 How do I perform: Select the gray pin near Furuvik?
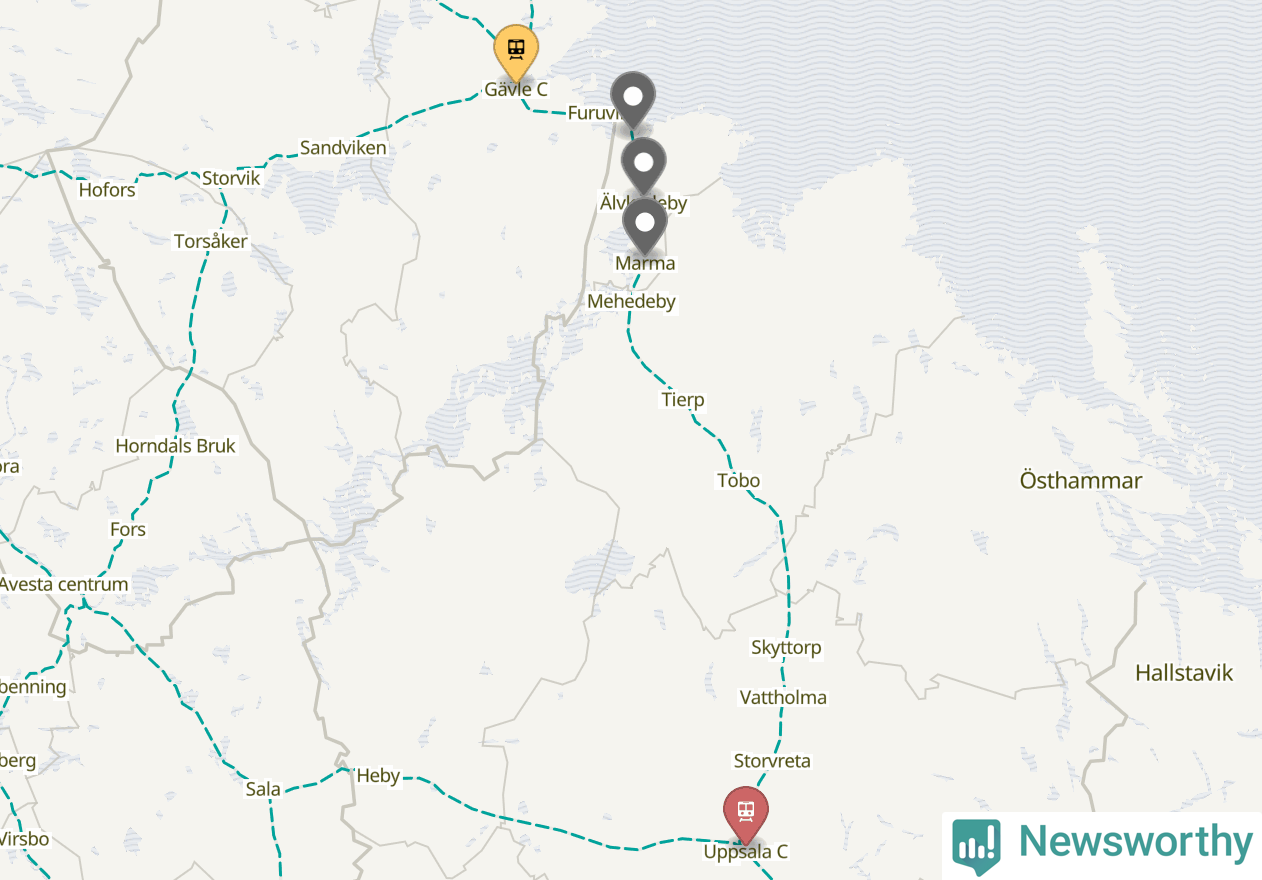click(x=633, y=101)
